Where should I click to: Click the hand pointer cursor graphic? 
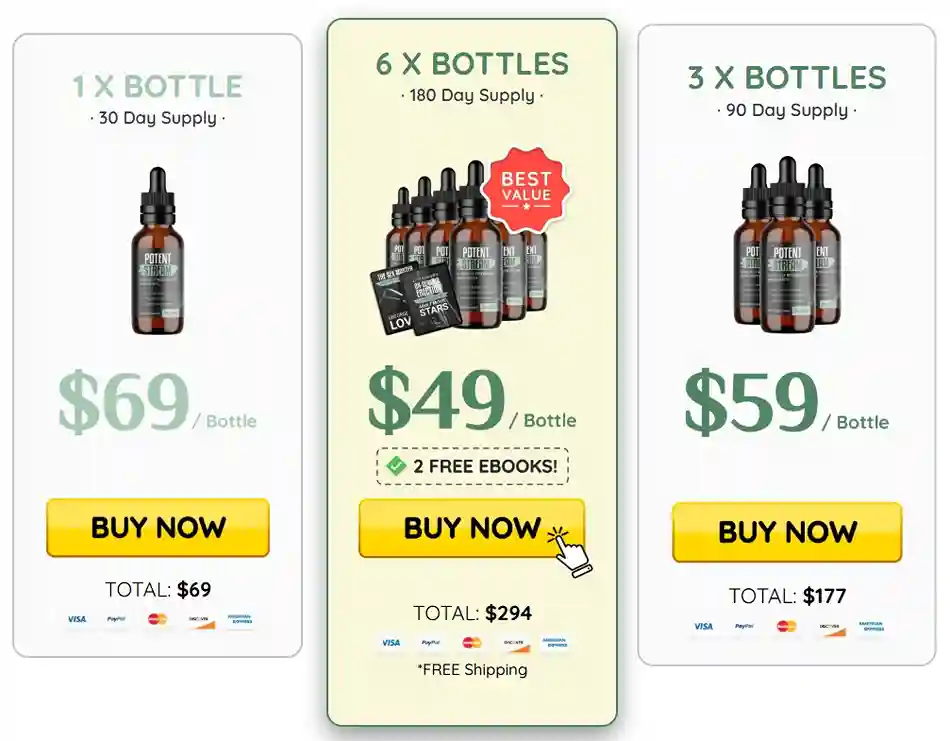(570, 551)
